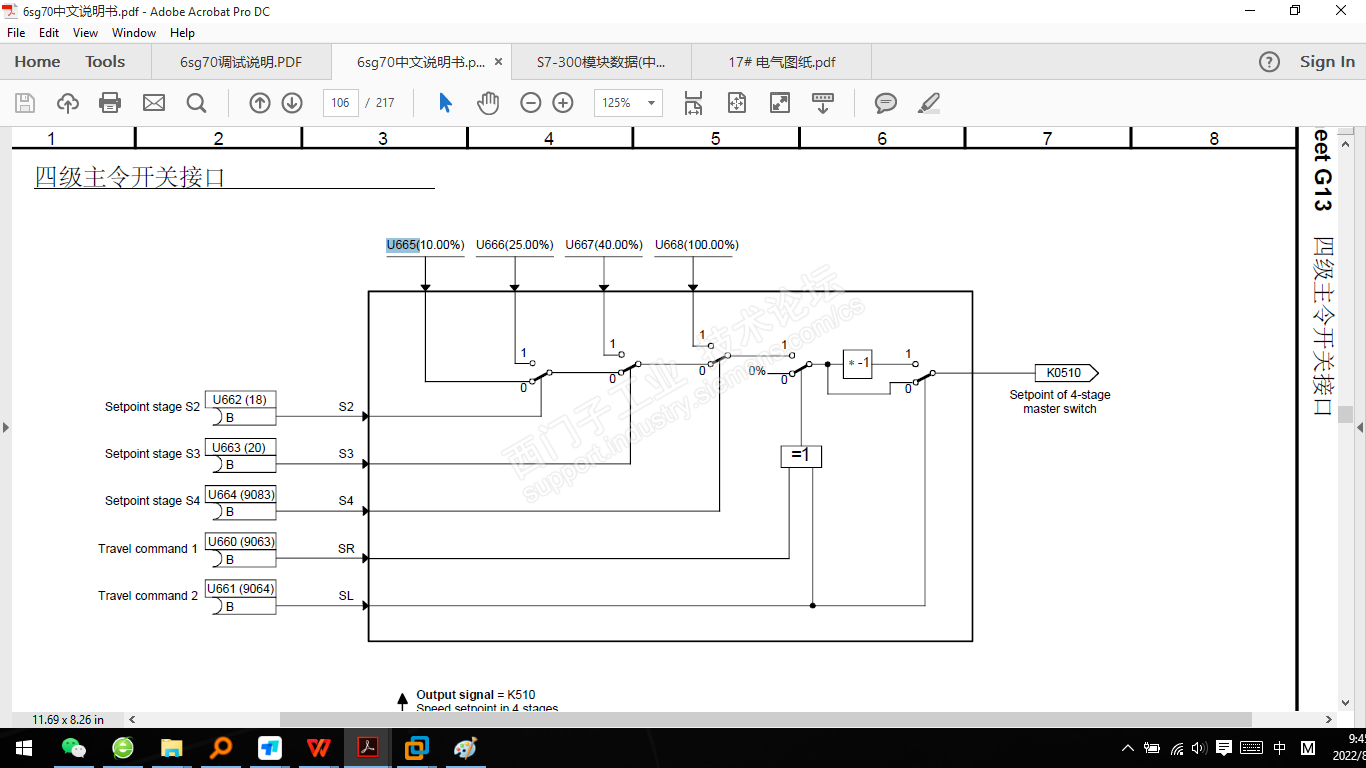Click the read mode keyboard-arrow icon

pyautogui.click(x=823, y=103)
